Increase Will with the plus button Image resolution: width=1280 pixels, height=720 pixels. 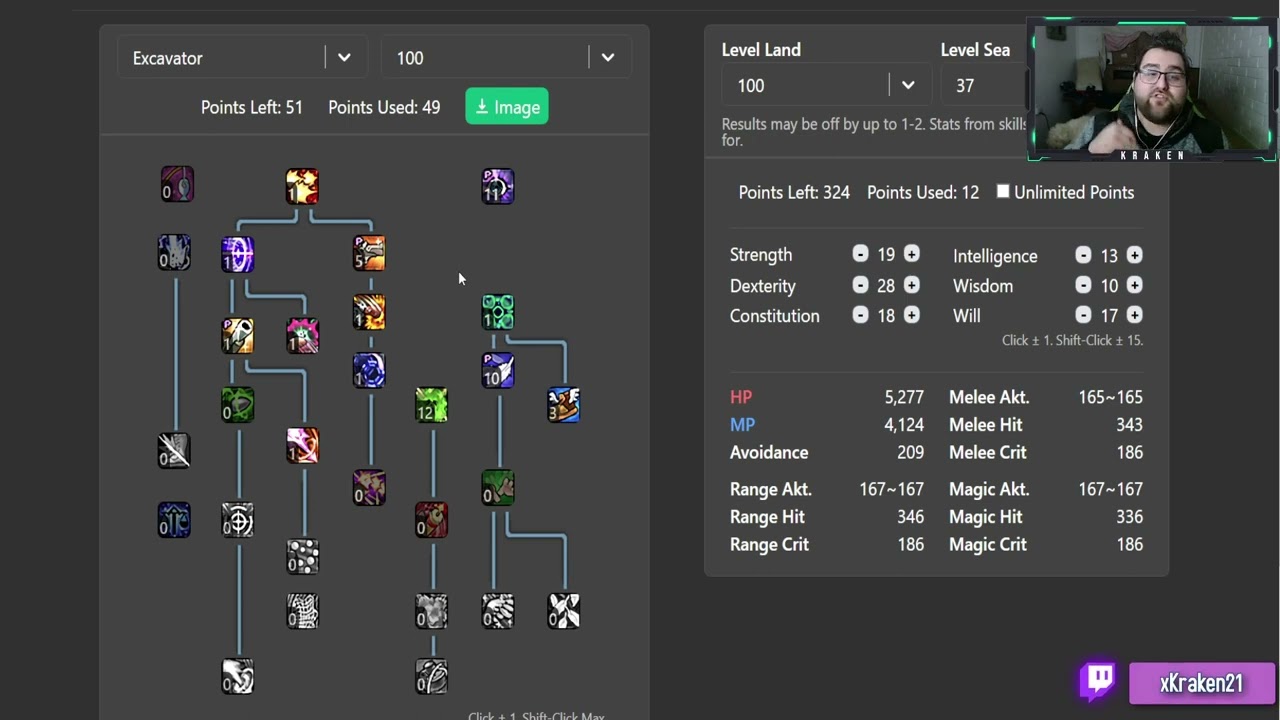pos(1134,315)
